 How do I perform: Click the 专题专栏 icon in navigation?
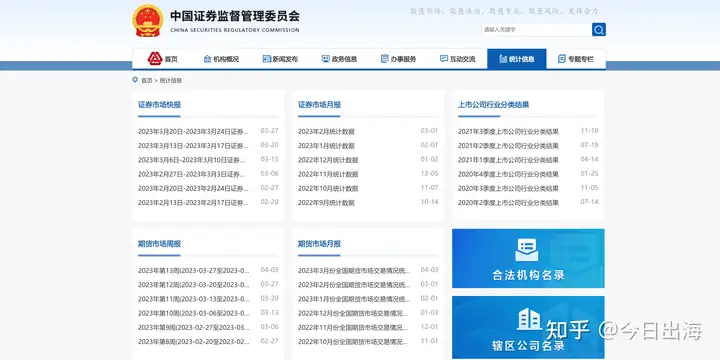coord(562,59)
